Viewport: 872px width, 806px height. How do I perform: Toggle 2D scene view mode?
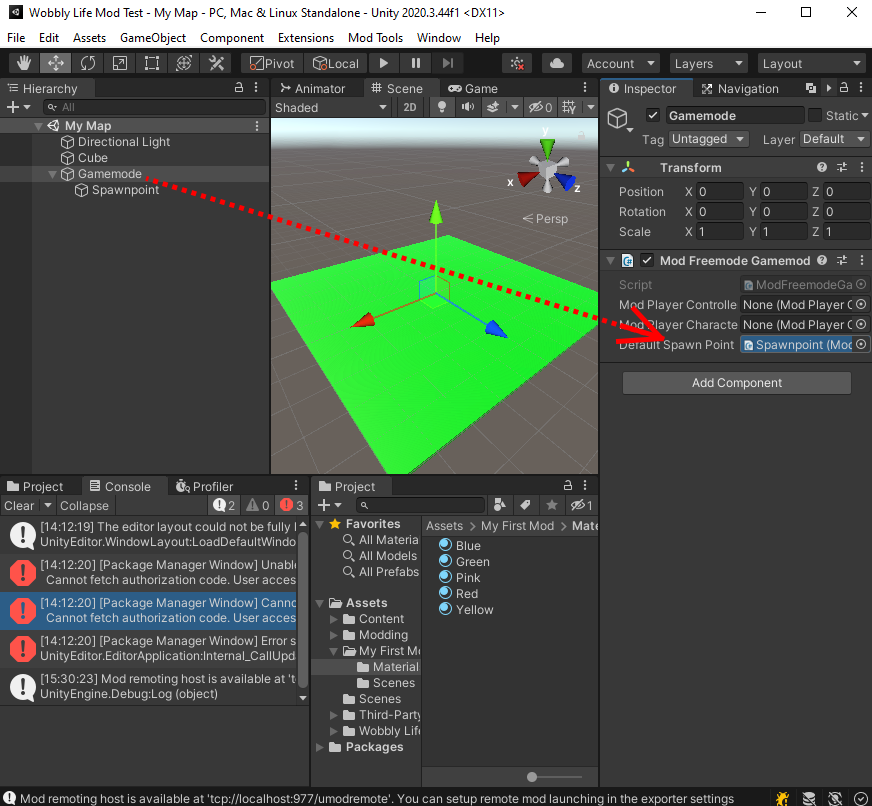tap(410, 107)
